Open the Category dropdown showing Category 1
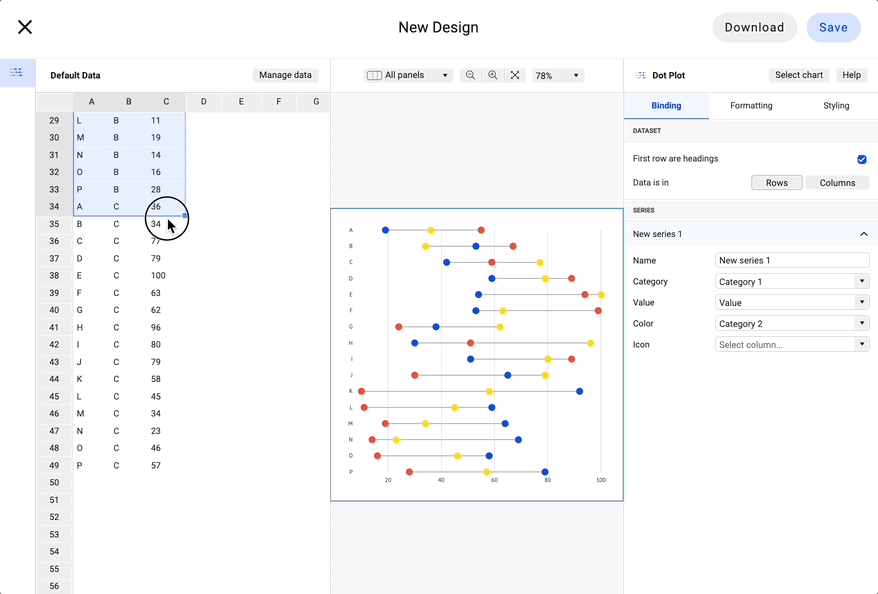 792,281
